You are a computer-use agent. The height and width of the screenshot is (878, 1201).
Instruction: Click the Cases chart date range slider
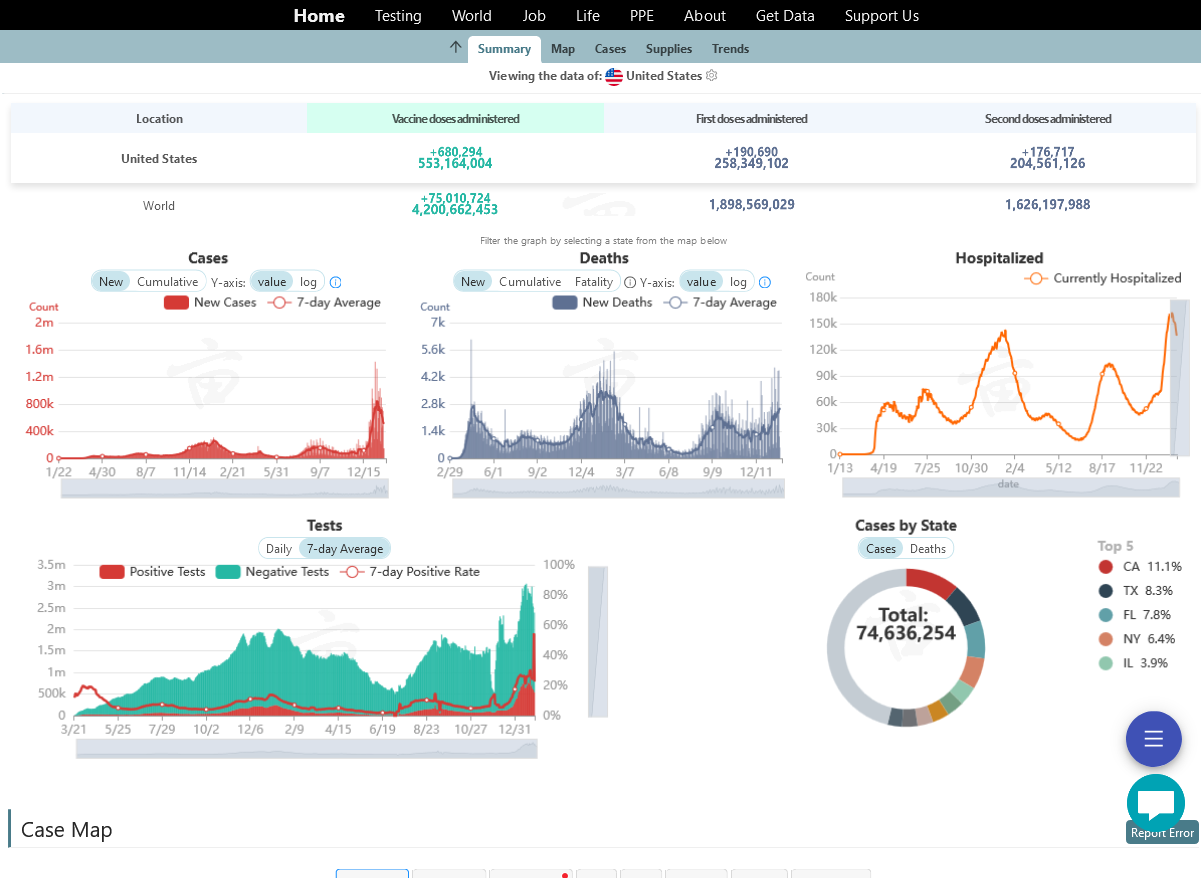224,488
